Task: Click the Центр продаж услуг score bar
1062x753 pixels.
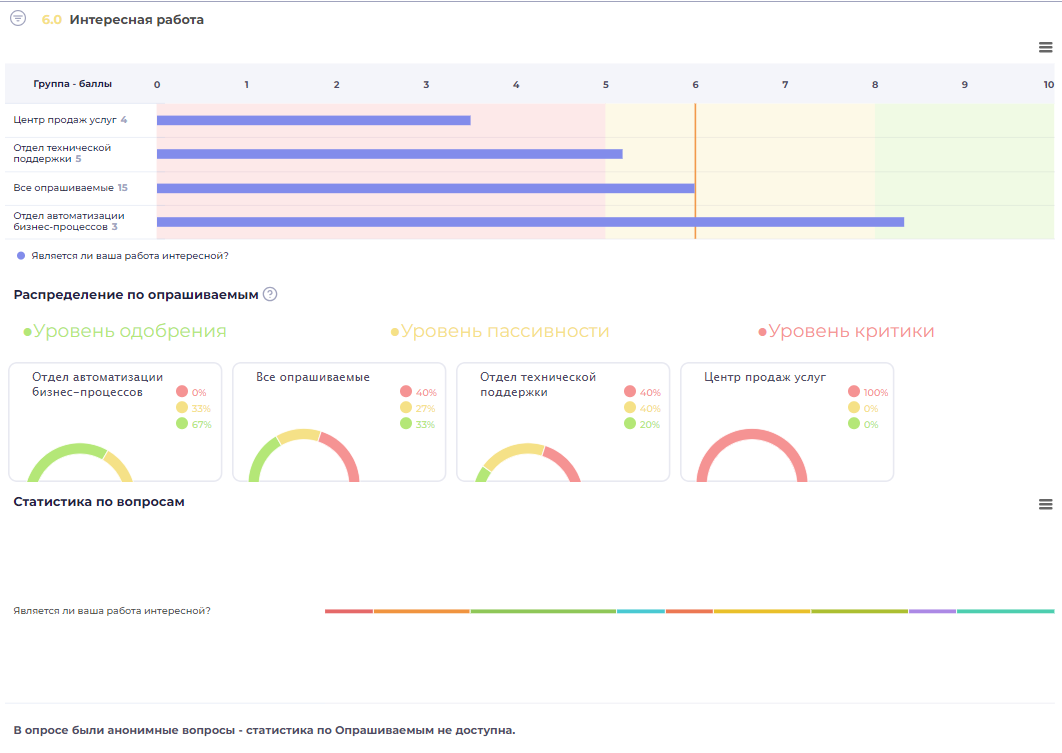Action: (x=313, y=120)
